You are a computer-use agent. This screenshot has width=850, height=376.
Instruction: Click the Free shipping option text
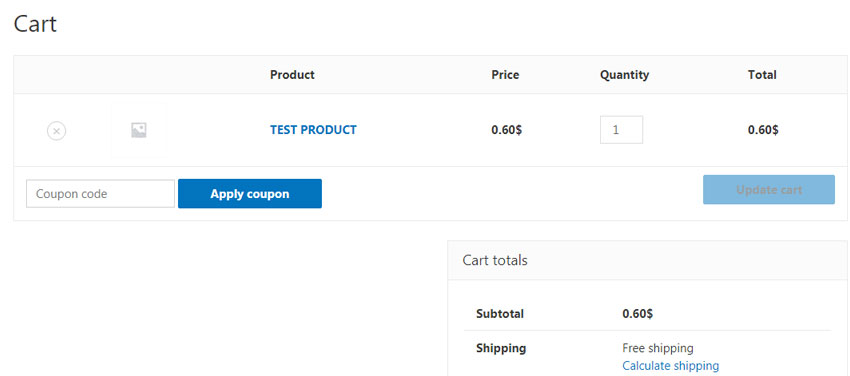point(658,348)
